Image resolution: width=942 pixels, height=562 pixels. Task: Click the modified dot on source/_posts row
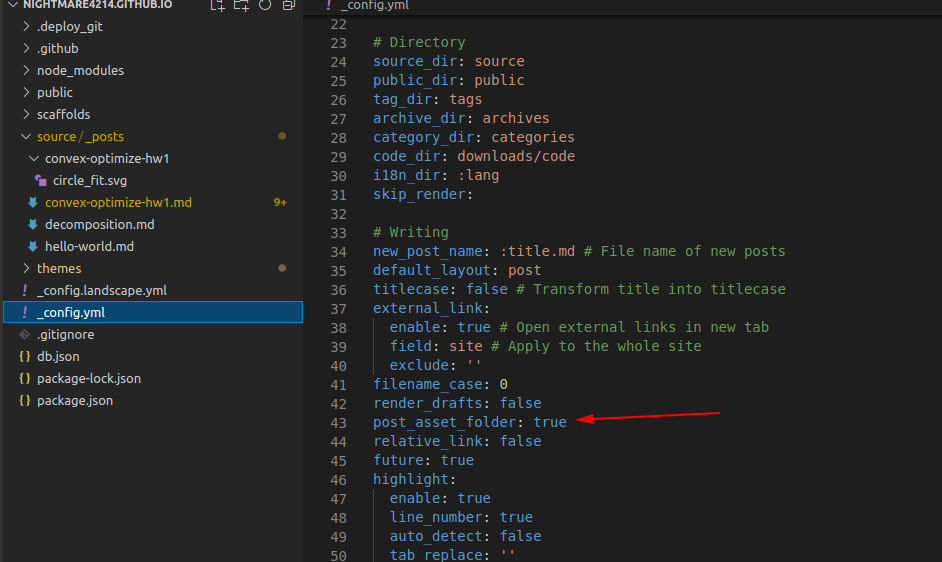click(x=282, y=136)
